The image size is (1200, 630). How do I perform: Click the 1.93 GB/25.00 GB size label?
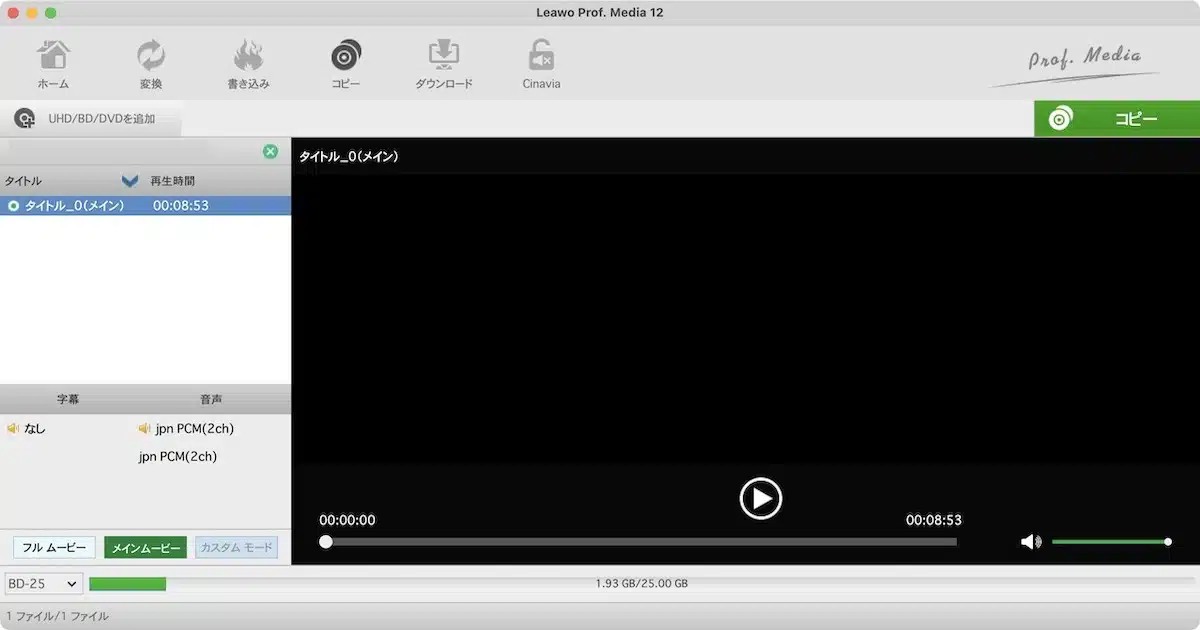[641, 584]
